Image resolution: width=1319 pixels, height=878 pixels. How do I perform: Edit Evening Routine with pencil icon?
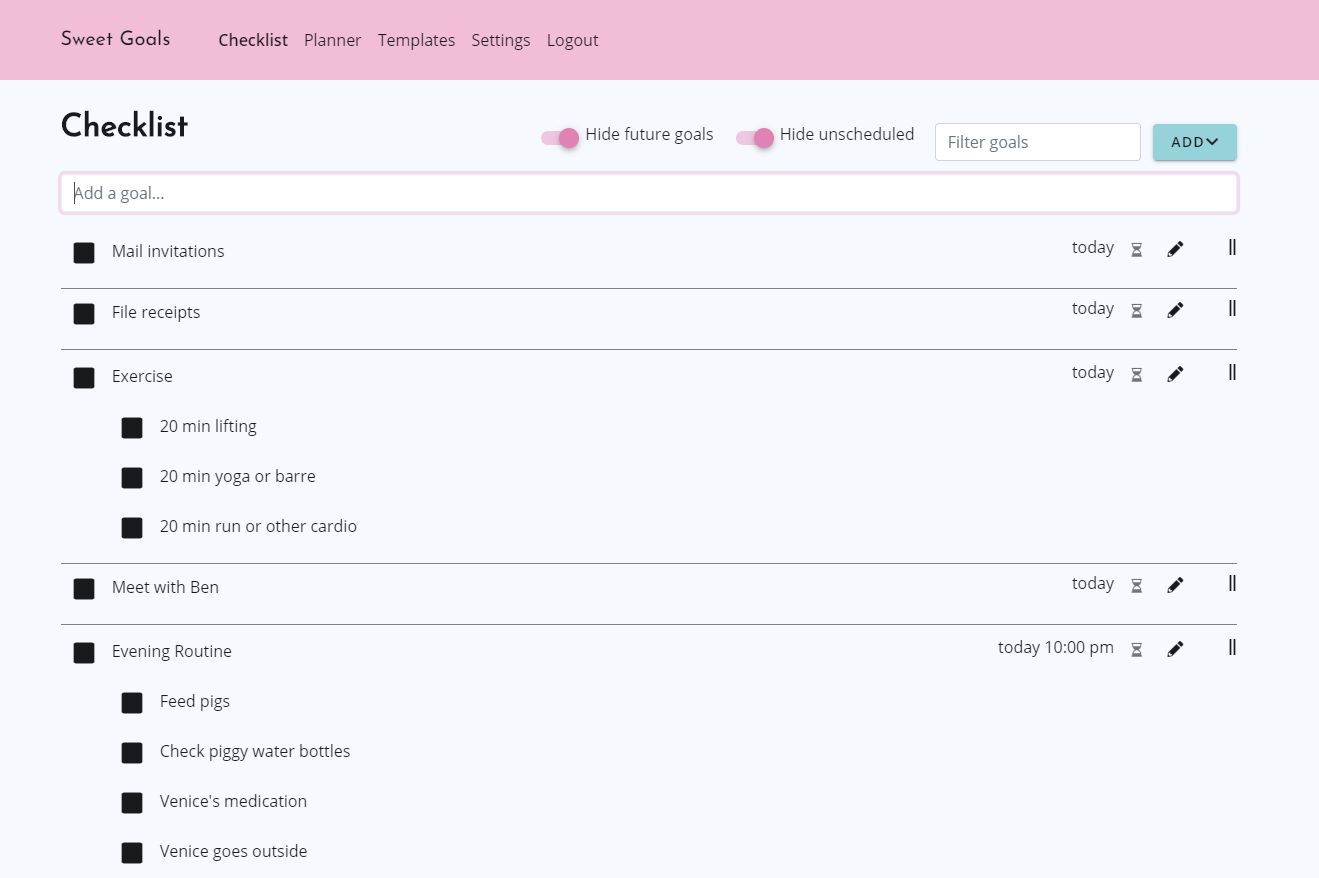coord(1175,649)
